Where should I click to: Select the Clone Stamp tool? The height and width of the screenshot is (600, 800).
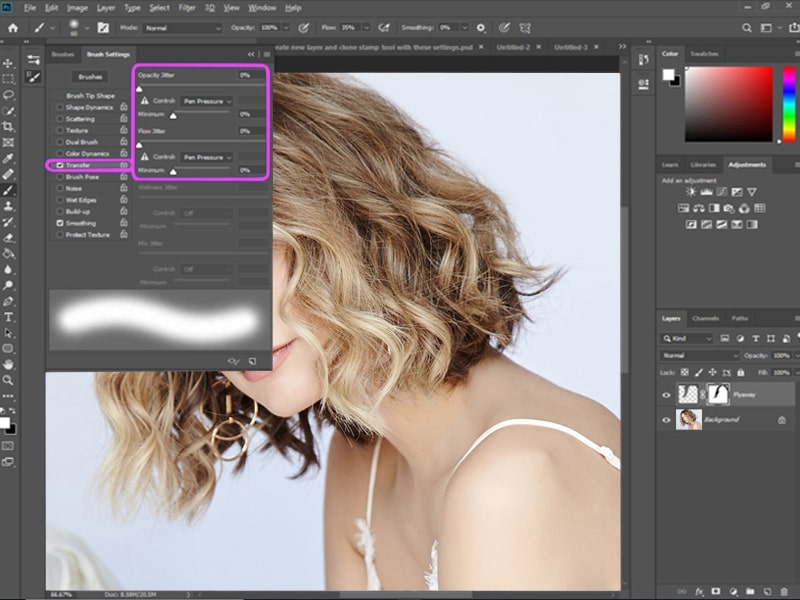point(8,206)
